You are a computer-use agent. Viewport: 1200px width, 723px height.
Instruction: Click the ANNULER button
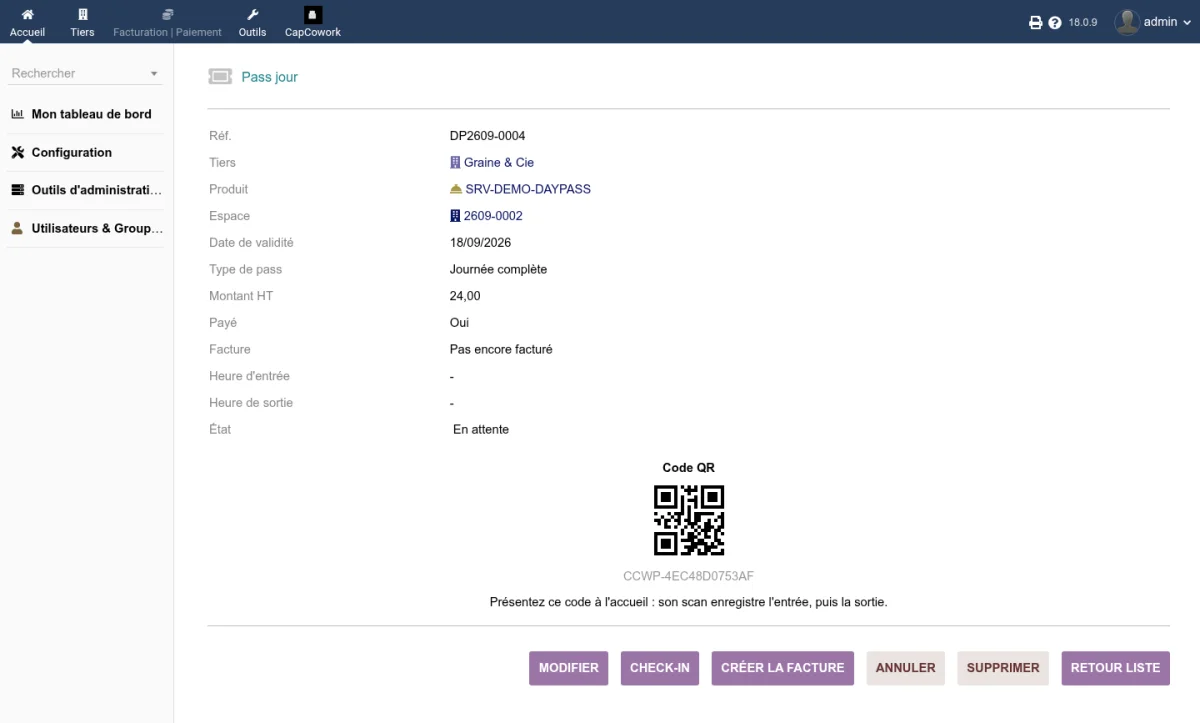coord(906,668)
